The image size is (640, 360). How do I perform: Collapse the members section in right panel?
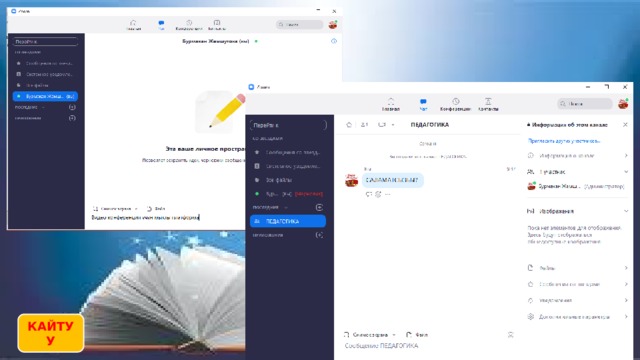626,172
